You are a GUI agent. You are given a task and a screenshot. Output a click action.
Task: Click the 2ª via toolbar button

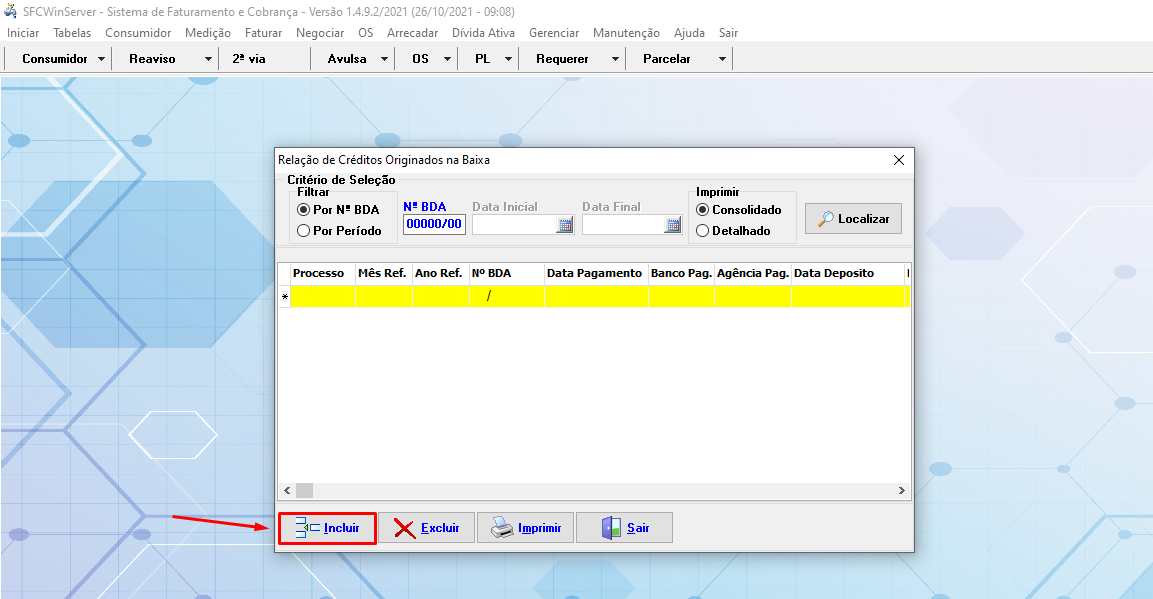(249, 59)
